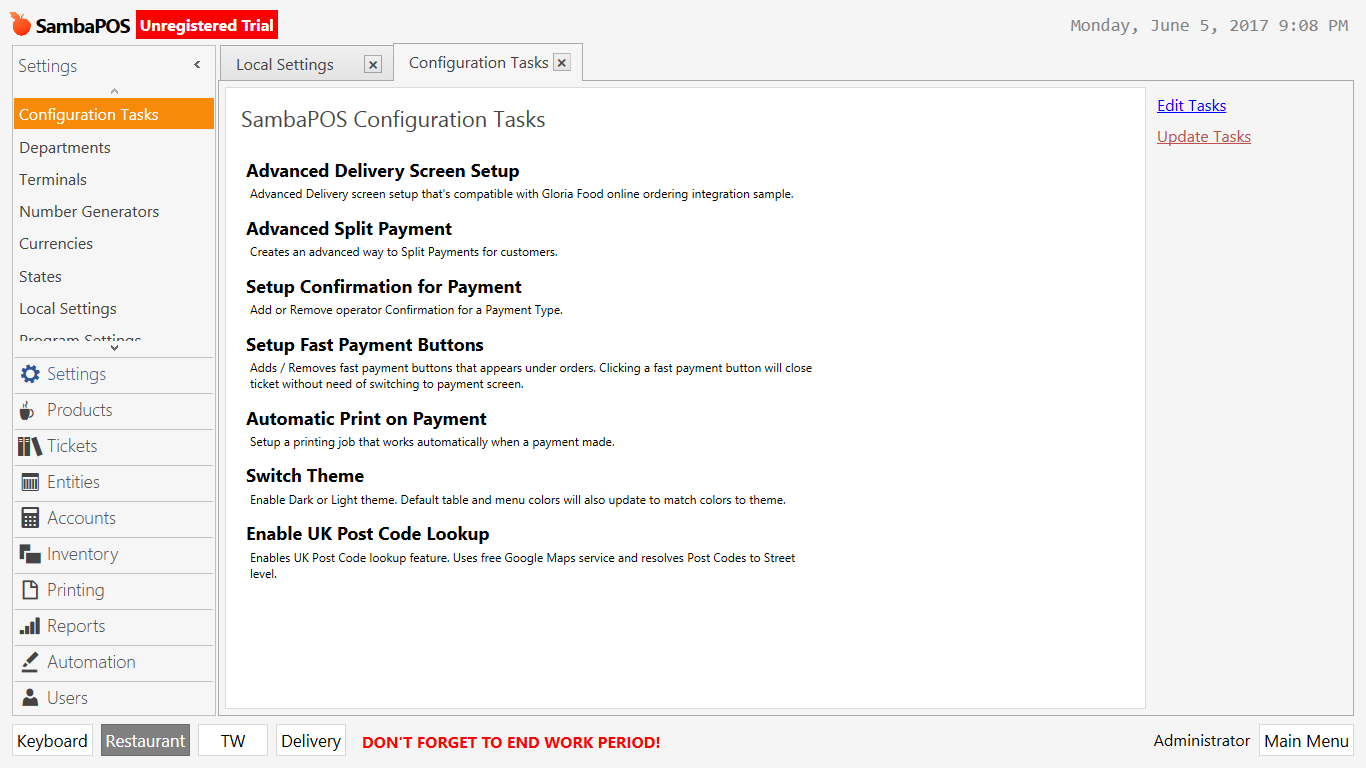Viewport: 1366px width, 768px height.
Task: Click the Gloria Food delivery setup description
Action: click(x=522, y=194)
